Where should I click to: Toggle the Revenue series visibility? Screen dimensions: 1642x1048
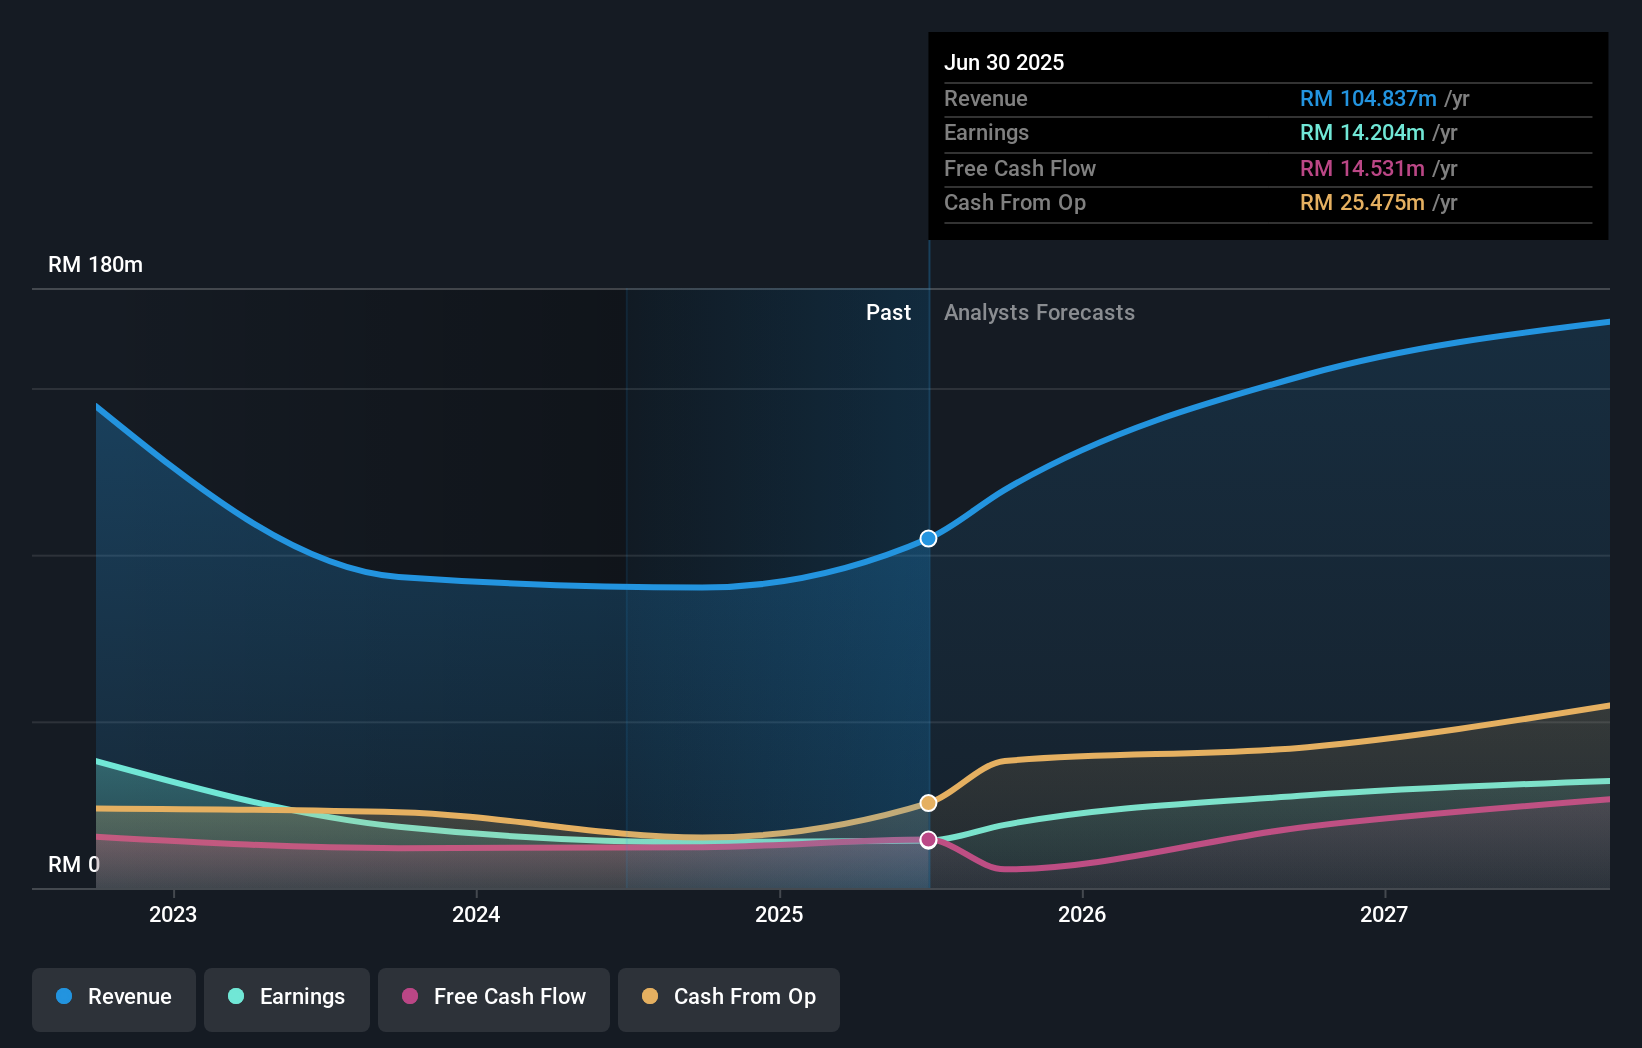(113, 997)
